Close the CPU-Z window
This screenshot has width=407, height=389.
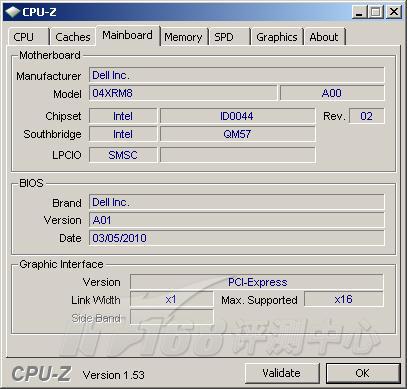[394, 12]
